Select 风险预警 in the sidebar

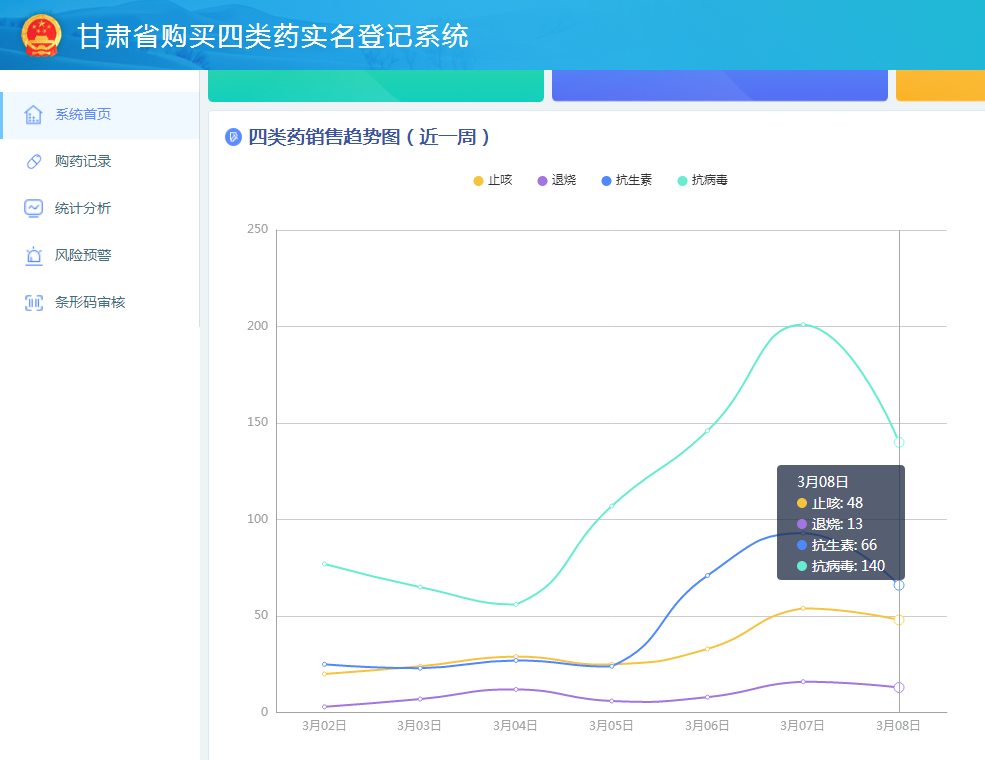tap(83, 256)
